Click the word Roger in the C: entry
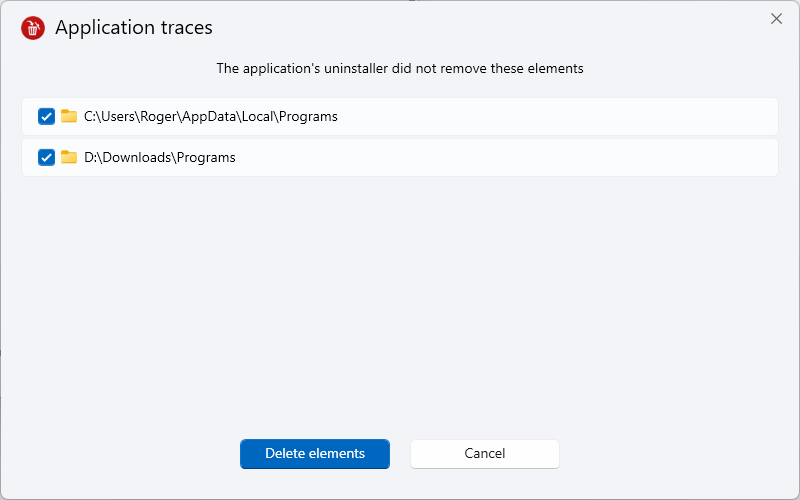800x500 pixels. (x=159, y=116)
